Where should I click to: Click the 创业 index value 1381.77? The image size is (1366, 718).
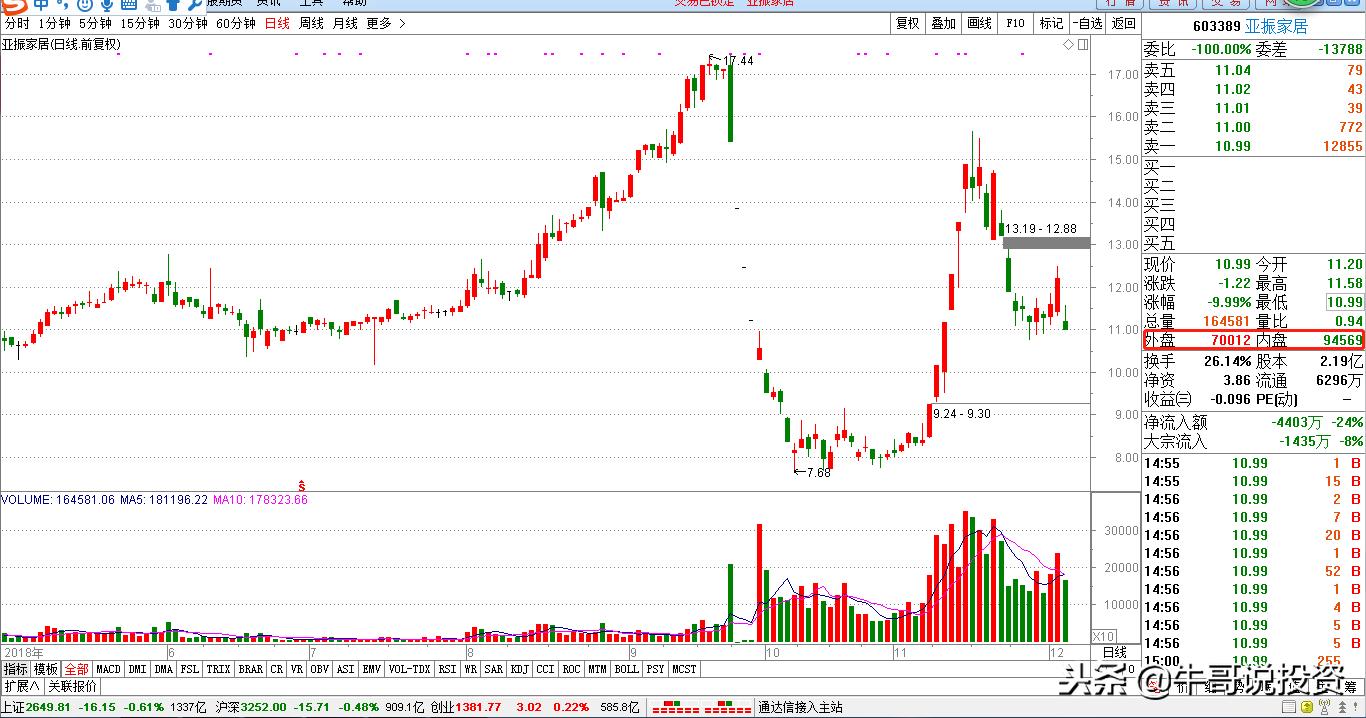(479, 707)
